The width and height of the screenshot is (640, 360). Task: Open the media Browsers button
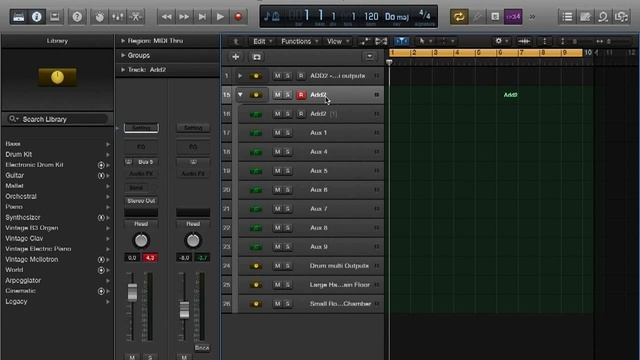click(621, 17)
